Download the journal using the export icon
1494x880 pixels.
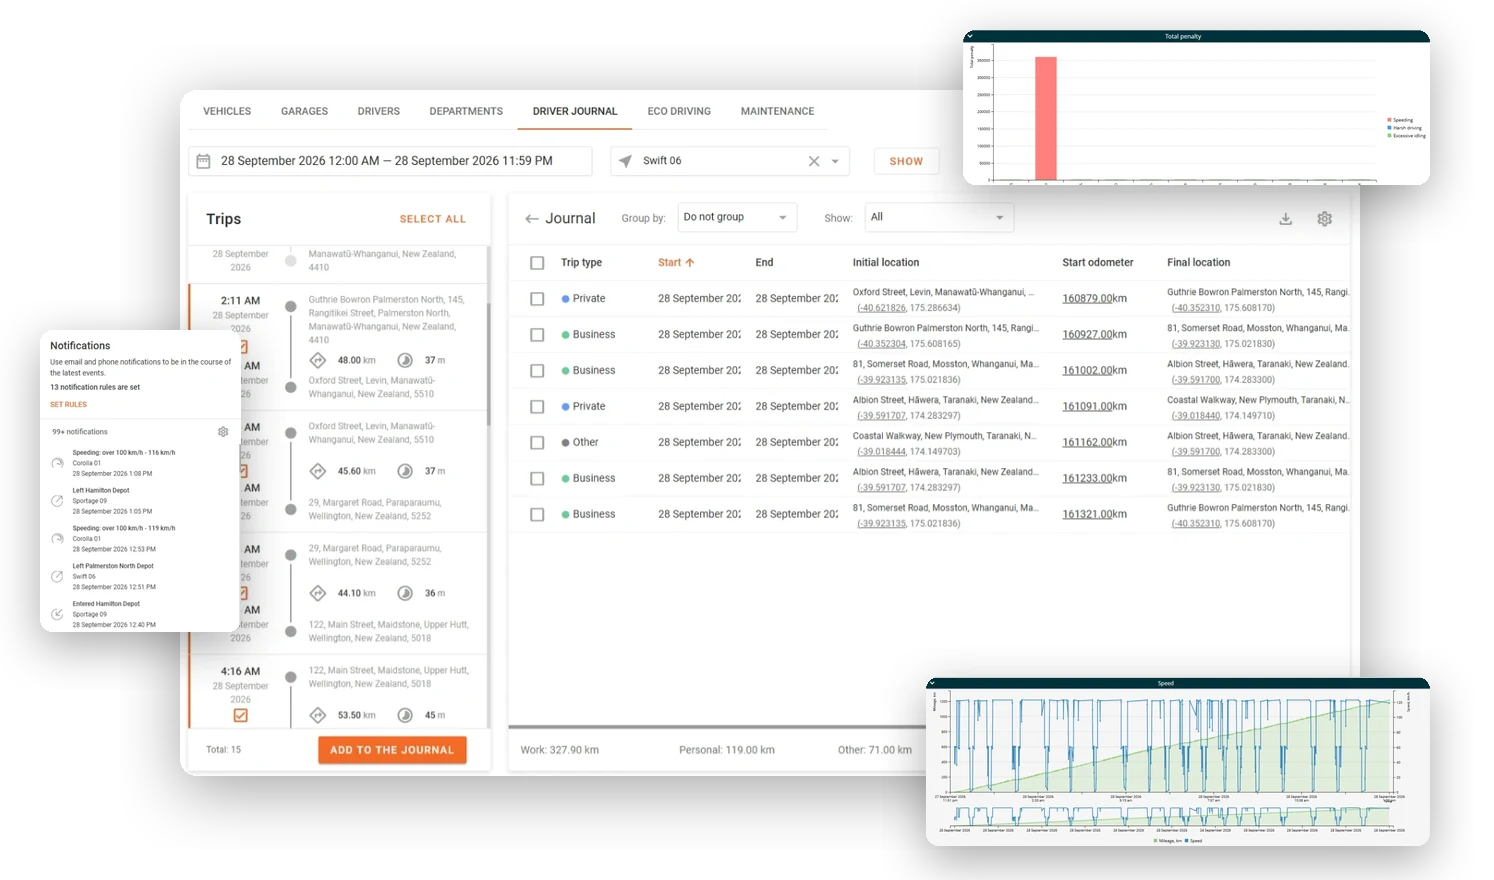tap(1286, 219)
